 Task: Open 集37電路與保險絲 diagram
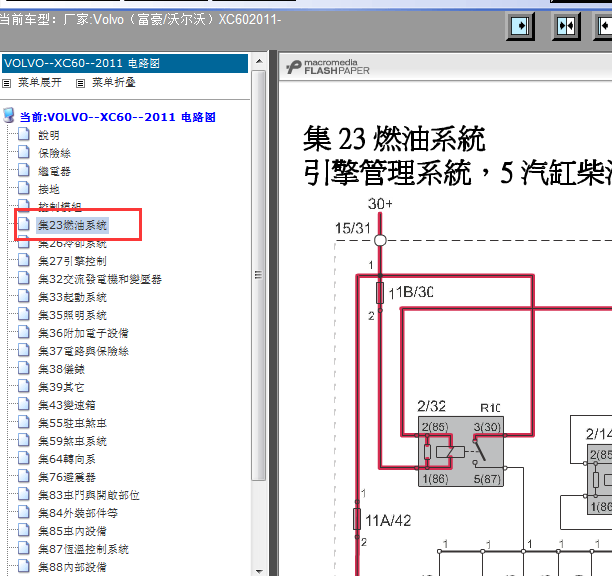[83, 351]
